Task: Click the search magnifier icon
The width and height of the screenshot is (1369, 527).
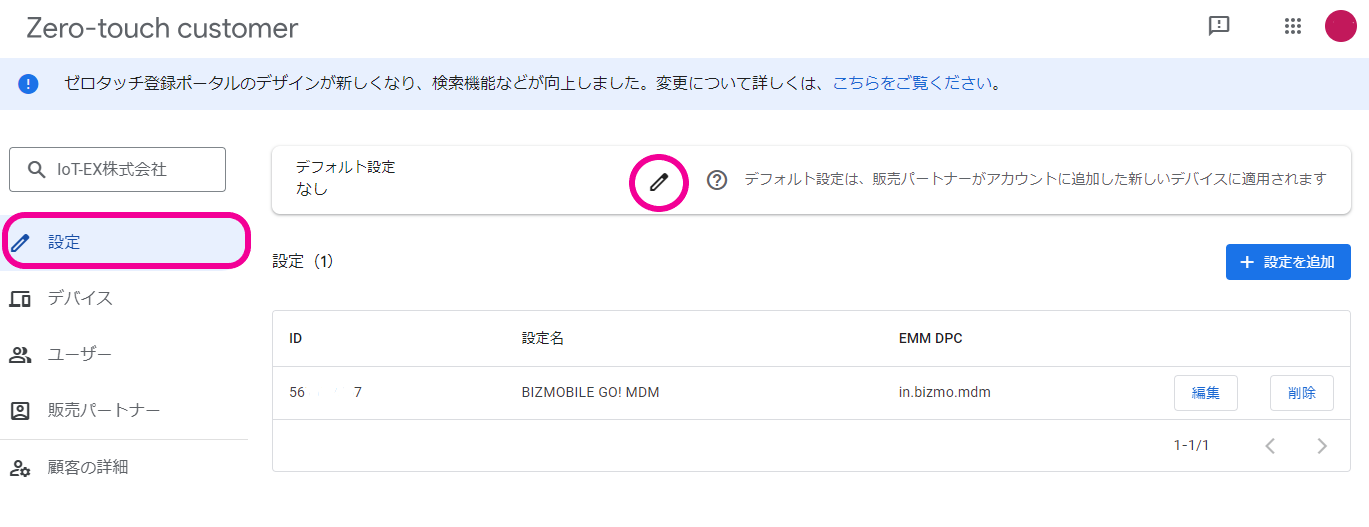Action: click(x=37, y=169)
